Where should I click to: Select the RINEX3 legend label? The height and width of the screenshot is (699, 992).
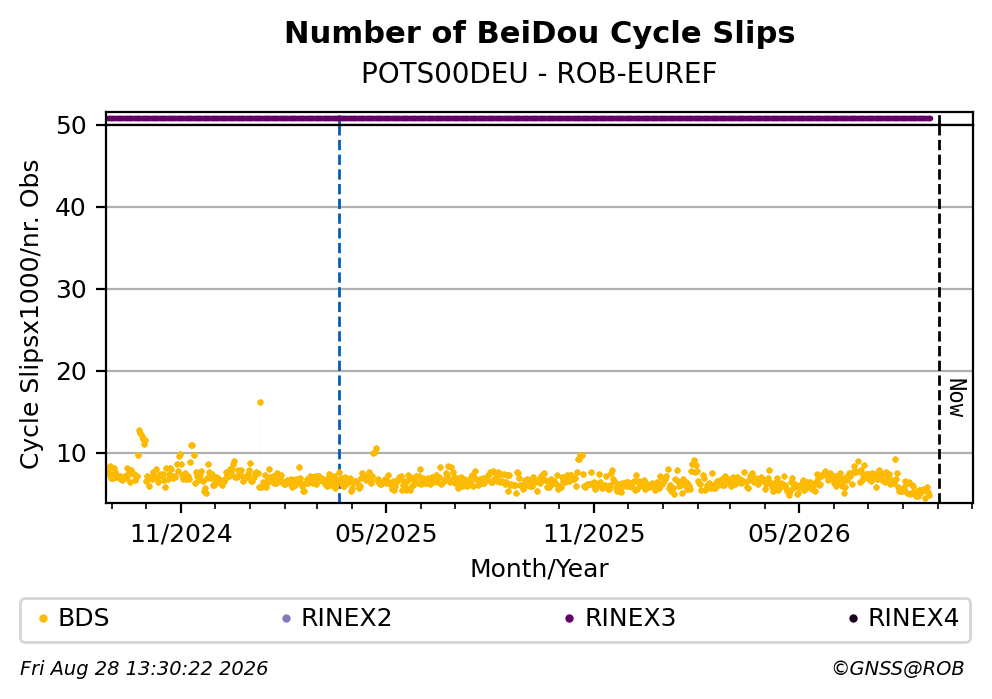tap(630, 618)
